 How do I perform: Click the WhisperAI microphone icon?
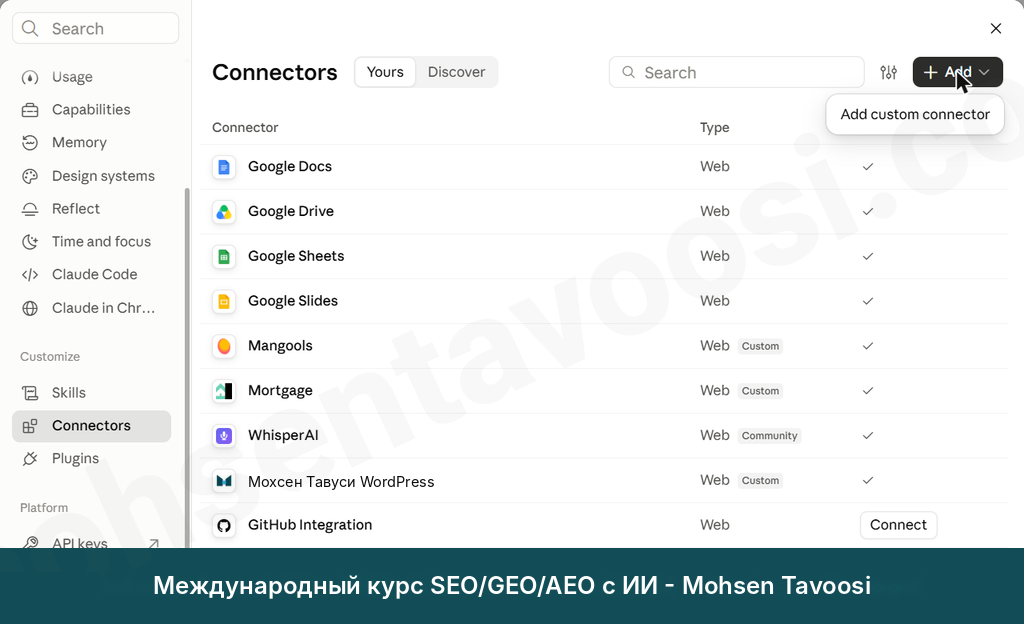click(224, 436)
